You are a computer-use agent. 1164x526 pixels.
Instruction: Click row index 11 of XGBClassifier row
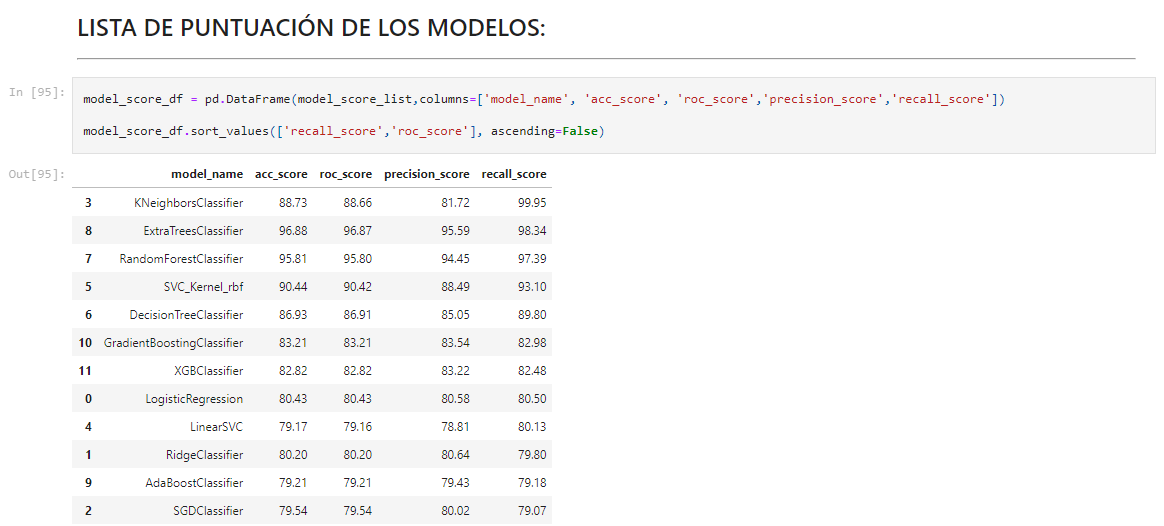[x=85, y=371]
